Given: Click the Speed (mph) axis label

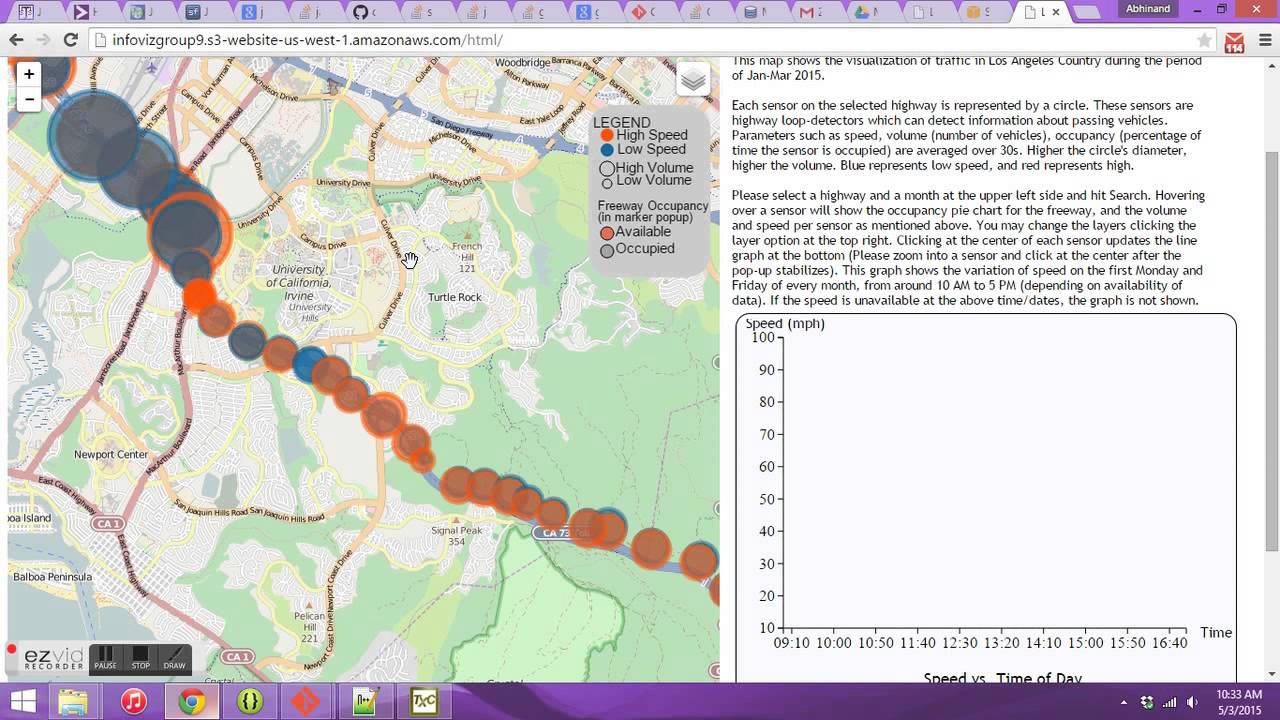Looking at the screenshot, I should 785,323.
